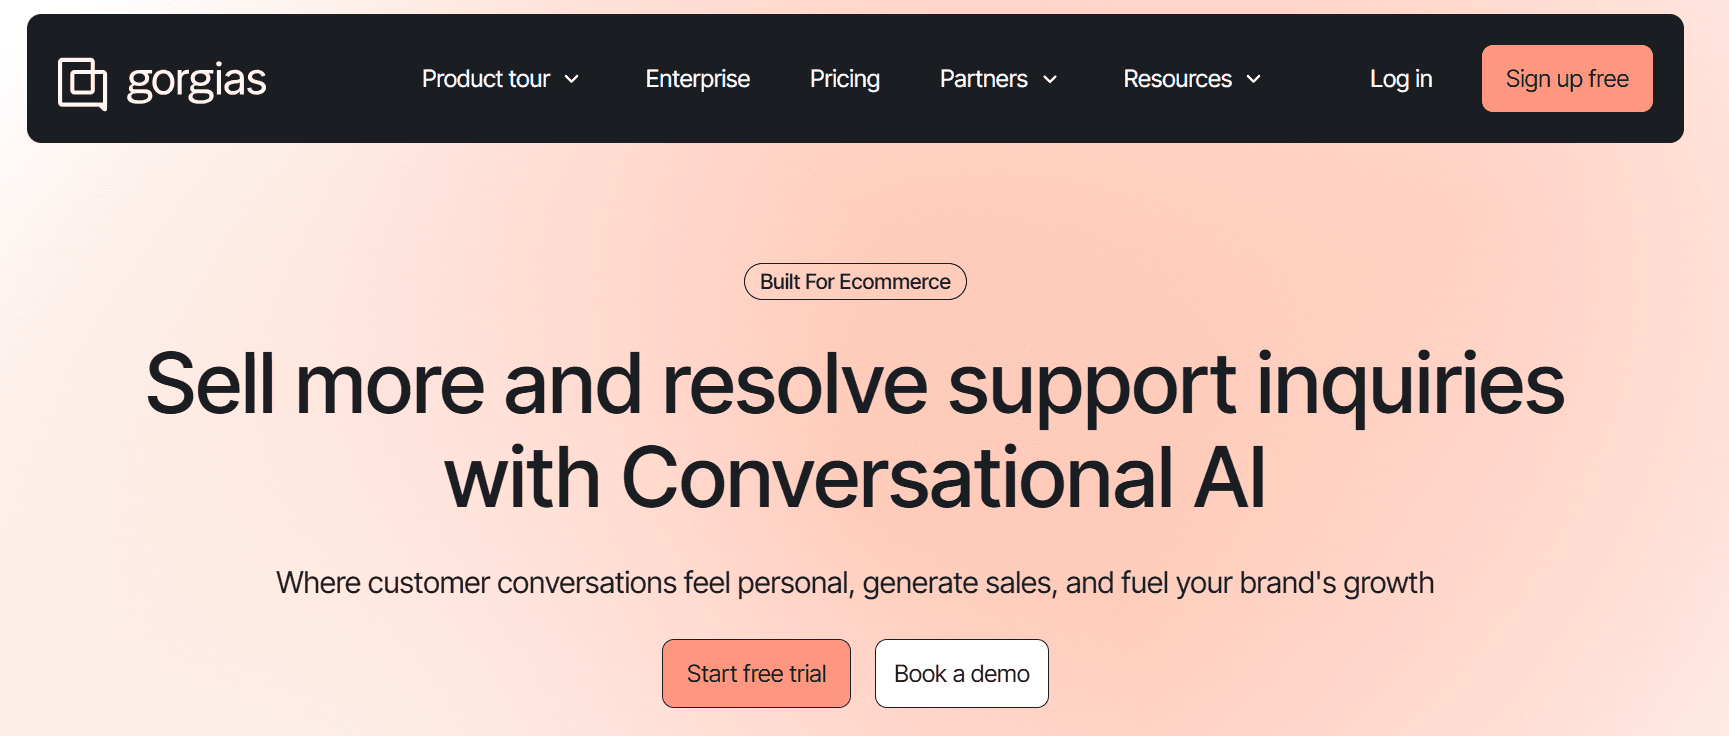Open the Pricing page
Viewport: 1729px width, 736px height.
click(x=844, y=79)
